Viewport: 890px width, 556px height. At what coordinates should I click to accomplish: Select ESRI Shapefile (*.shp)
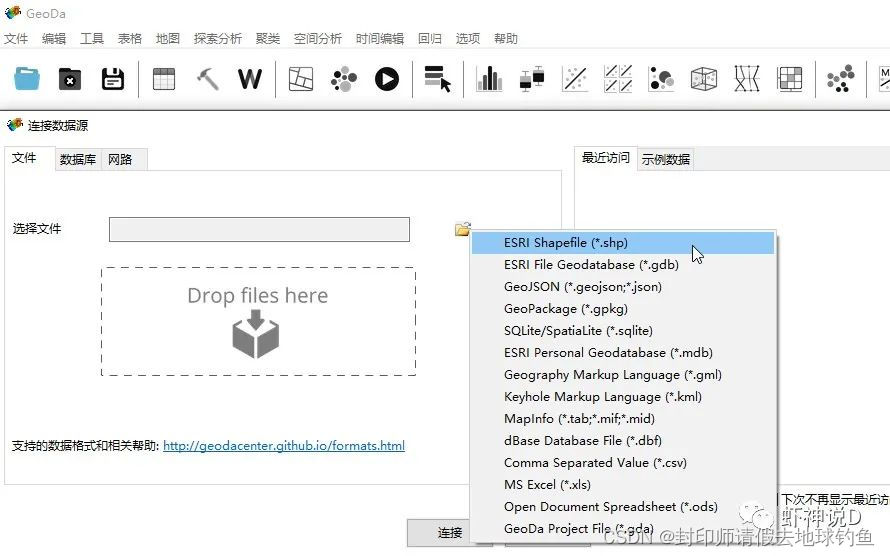623,243
